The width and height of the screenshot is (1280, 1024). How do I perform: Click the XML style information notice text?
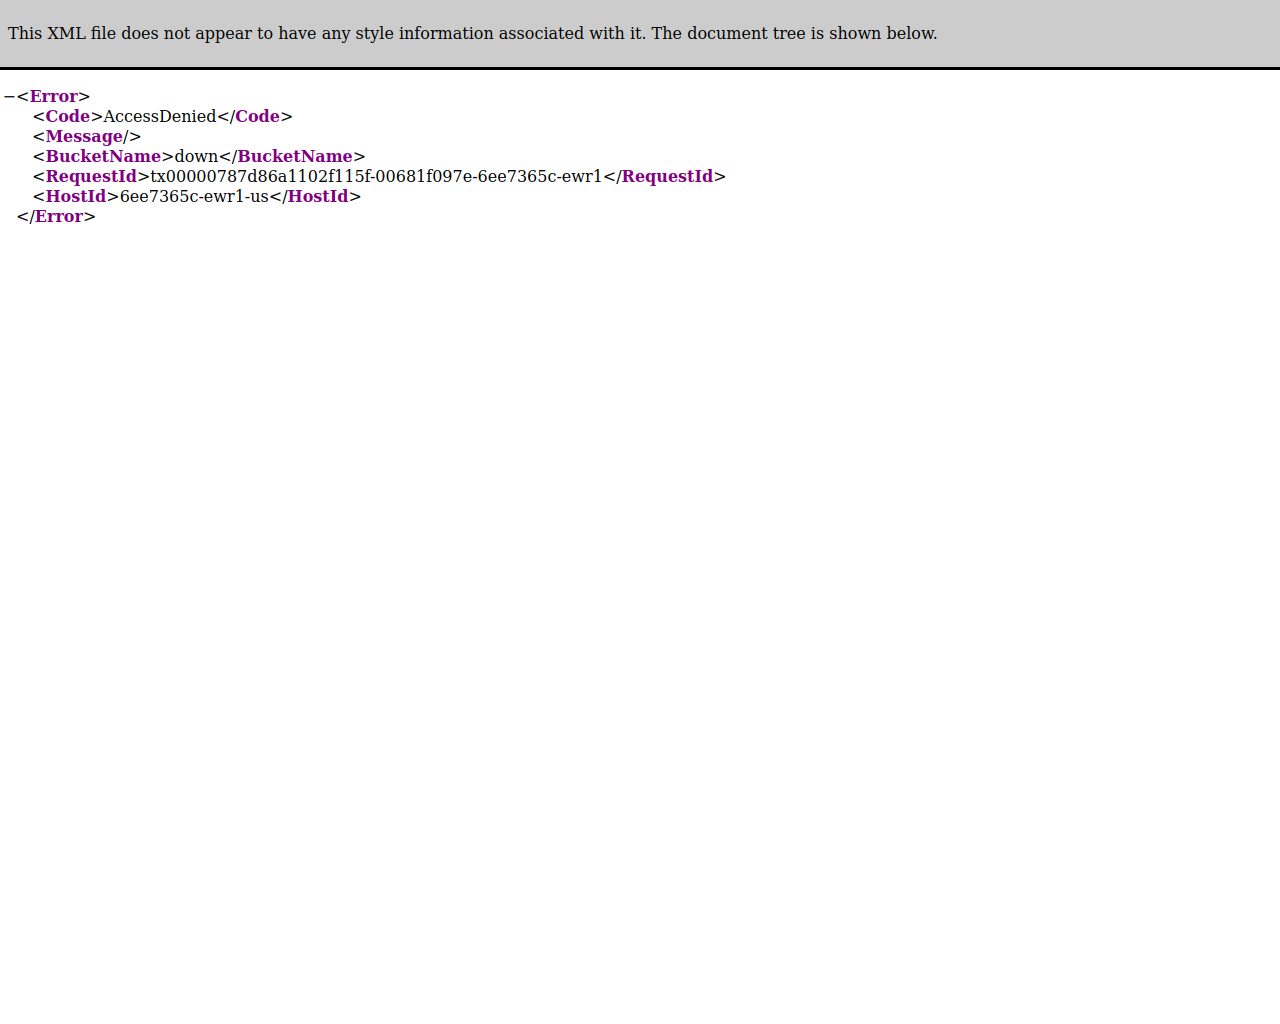click(x=473, y=33)
